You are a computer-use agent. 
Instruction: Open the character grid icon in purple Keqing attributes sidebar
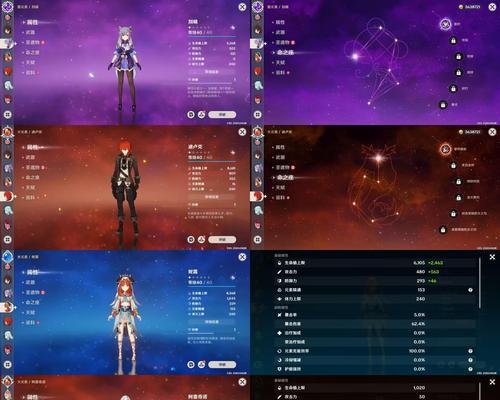tap(7, 114)
